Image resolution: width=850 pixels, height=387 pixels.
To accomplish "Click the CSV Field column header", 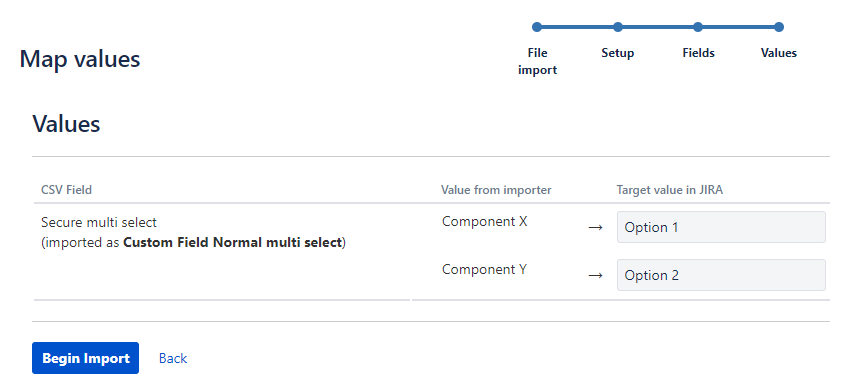I will pos(66,190).
